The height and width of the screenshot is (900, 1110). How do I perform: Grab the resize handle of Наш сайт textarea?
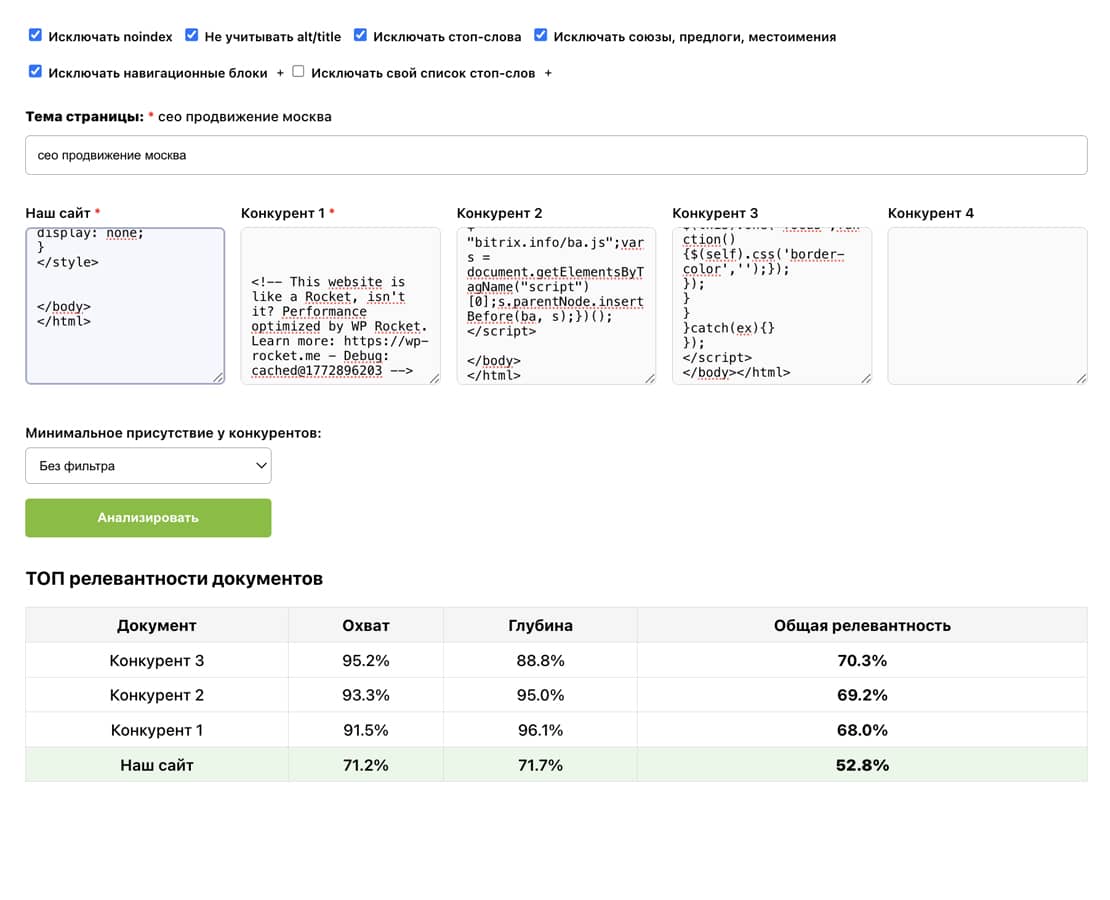(x=219, y=378)
